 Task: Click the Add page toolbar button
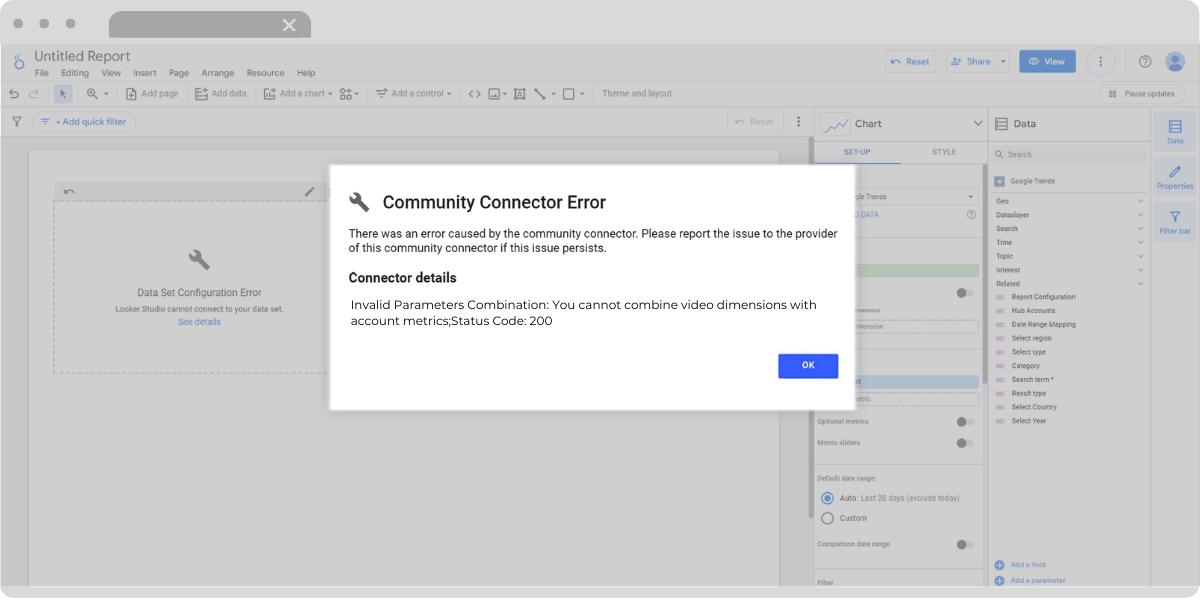(152, 94)
